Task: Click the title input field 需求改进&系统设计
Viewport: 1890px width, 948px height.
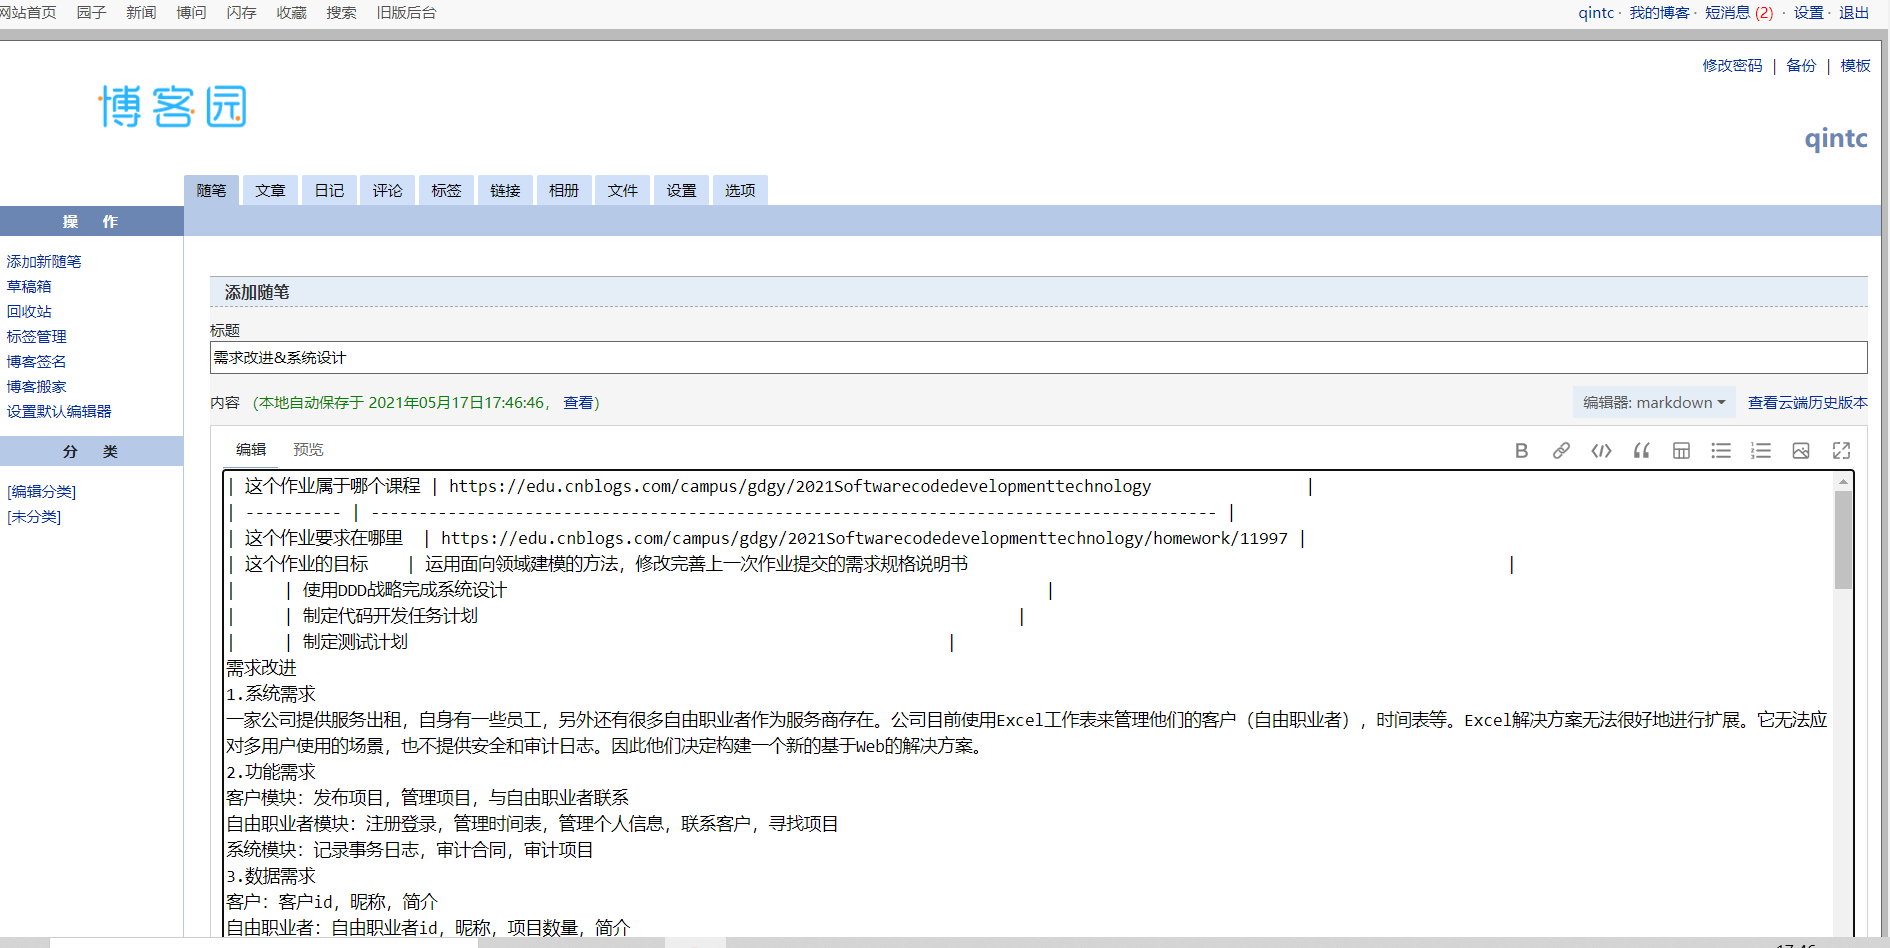Action: 1038,358
